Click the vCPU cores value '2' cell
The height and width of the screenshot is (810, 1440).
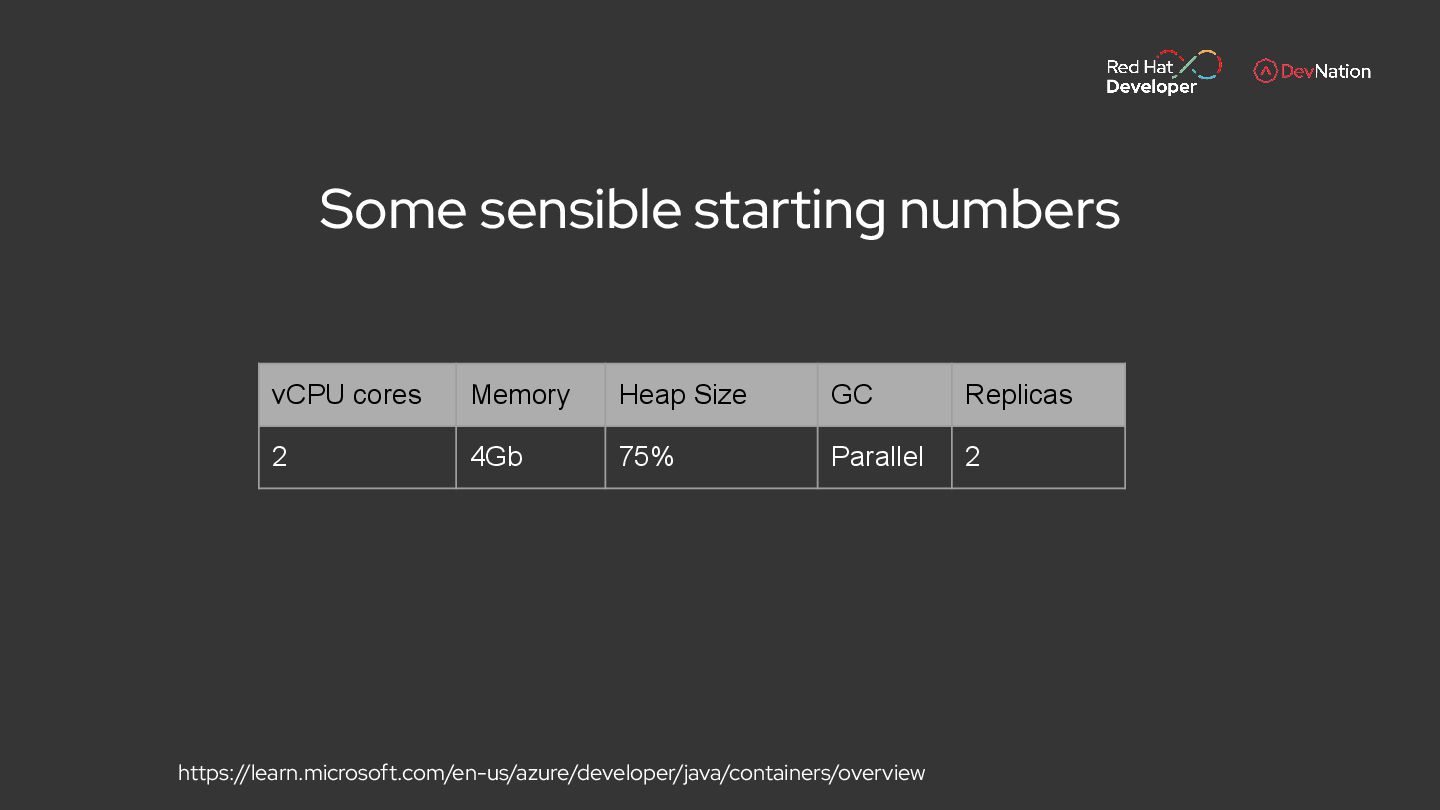coord(357,457)
